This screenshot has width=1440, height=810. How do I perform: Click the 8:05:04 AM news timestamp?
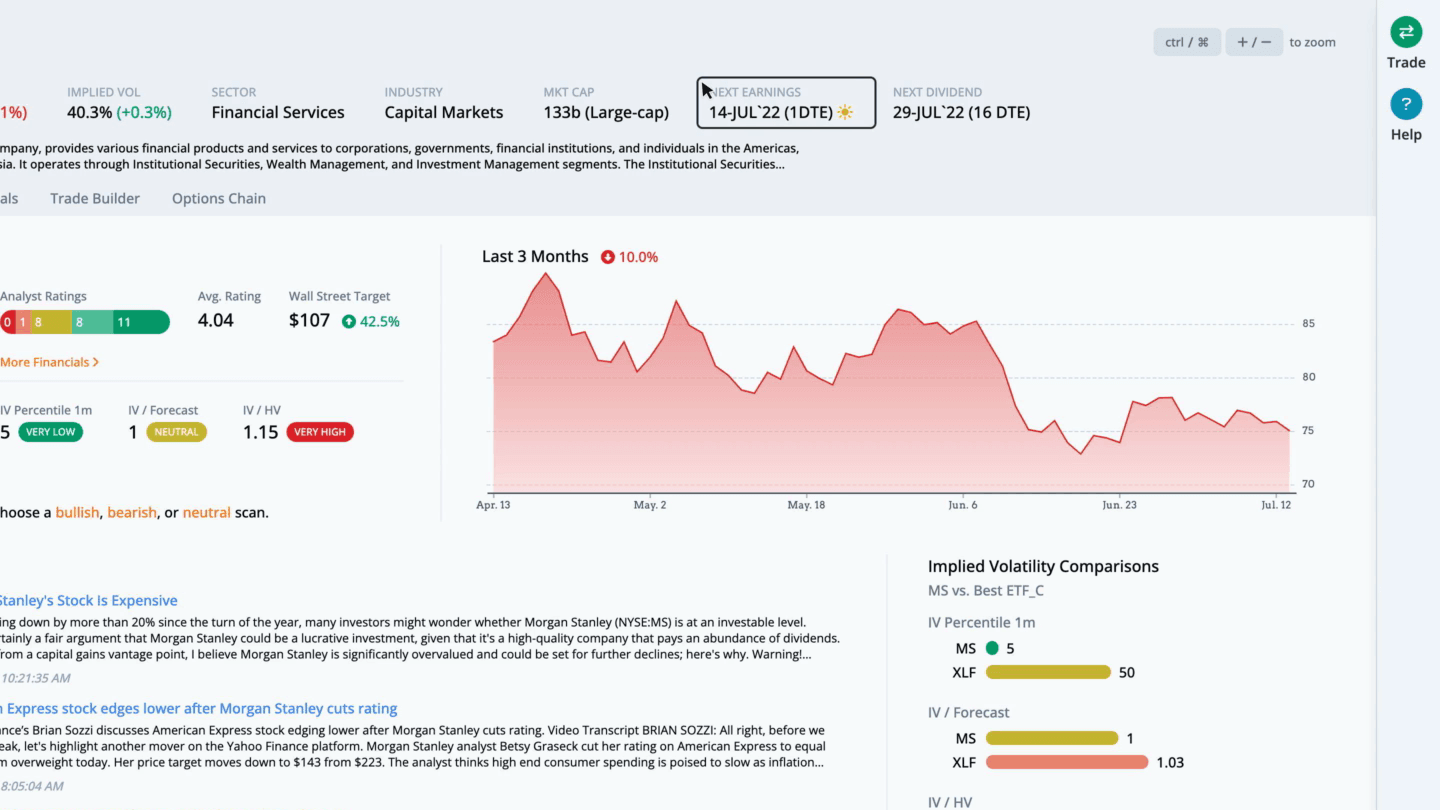[x=32, y=786]
